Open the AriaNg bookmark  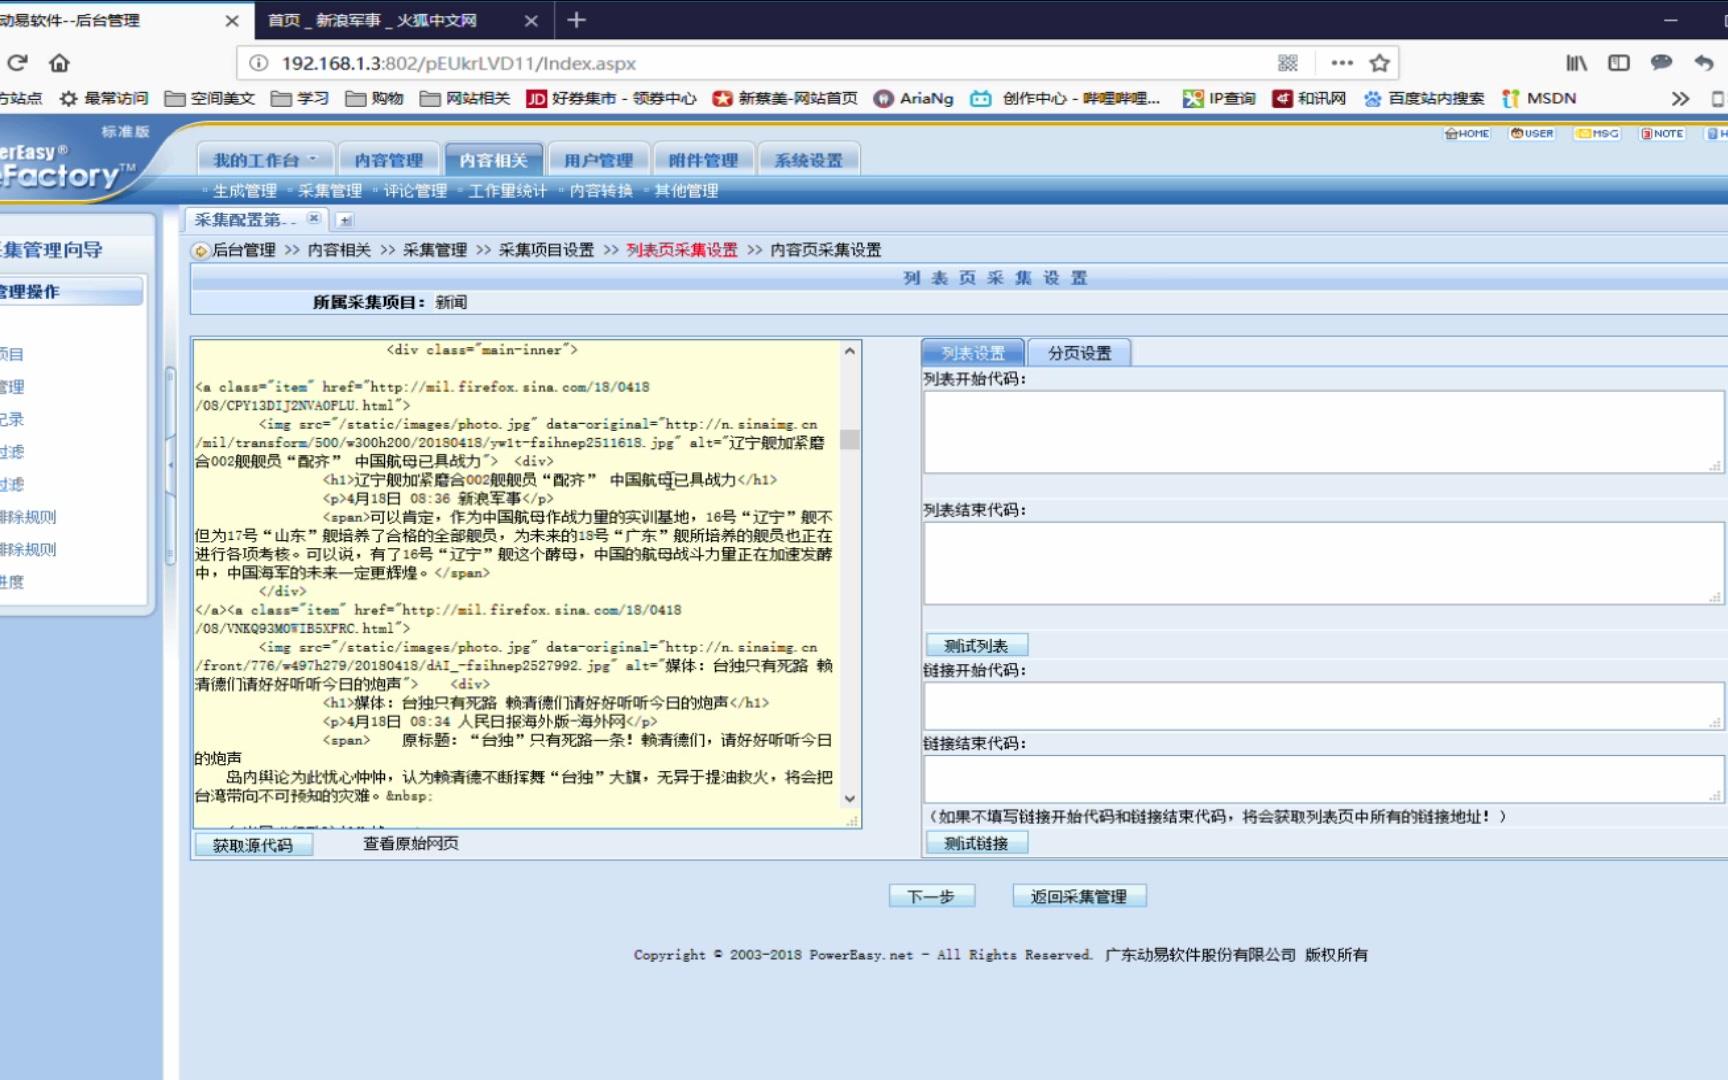tap(914, 98)
